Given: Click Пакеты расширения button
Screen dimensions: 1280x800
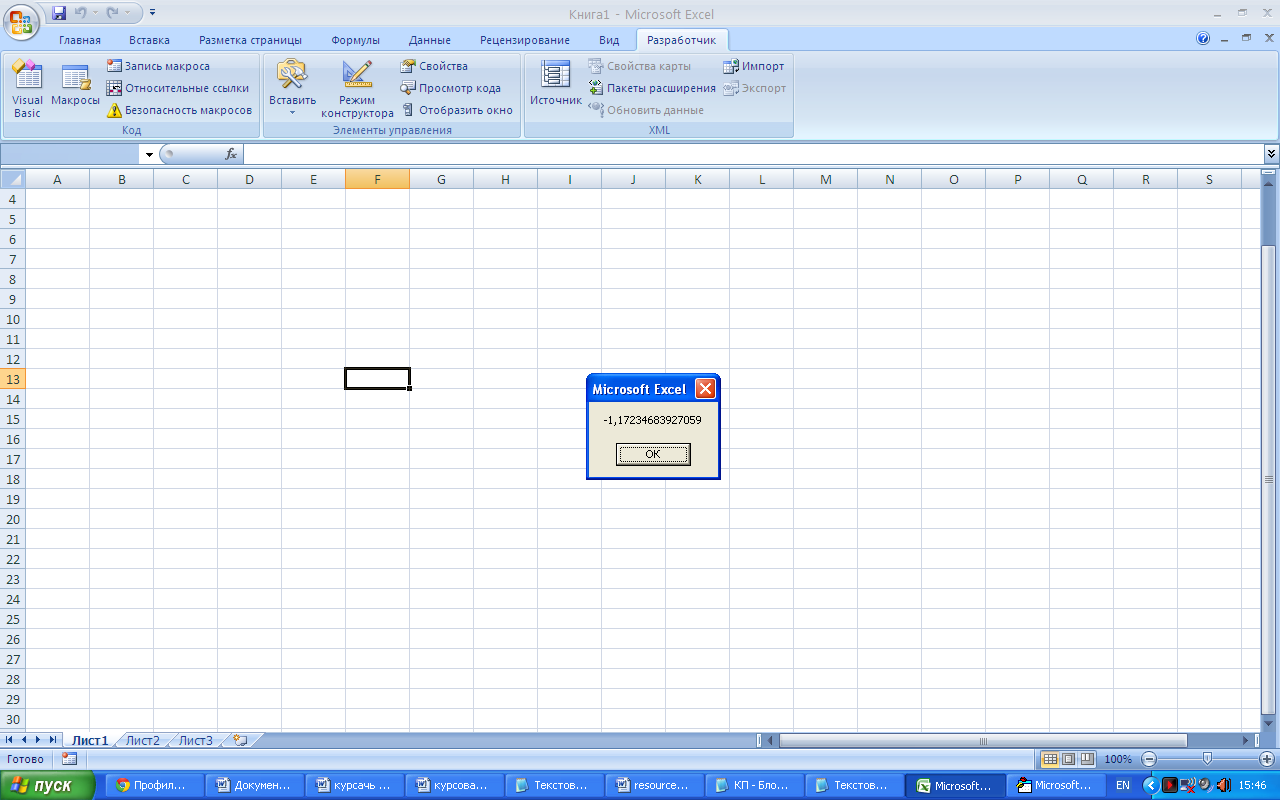Looking at the screenshot, I should tap(652, 88).
